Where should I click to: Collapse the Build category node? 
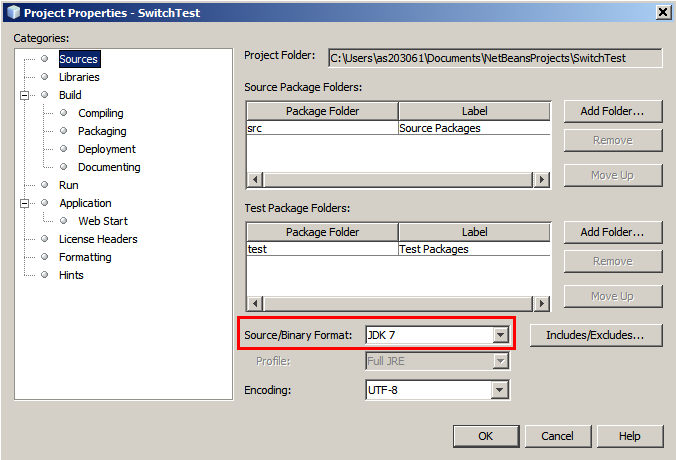click(x=24, y=95)
